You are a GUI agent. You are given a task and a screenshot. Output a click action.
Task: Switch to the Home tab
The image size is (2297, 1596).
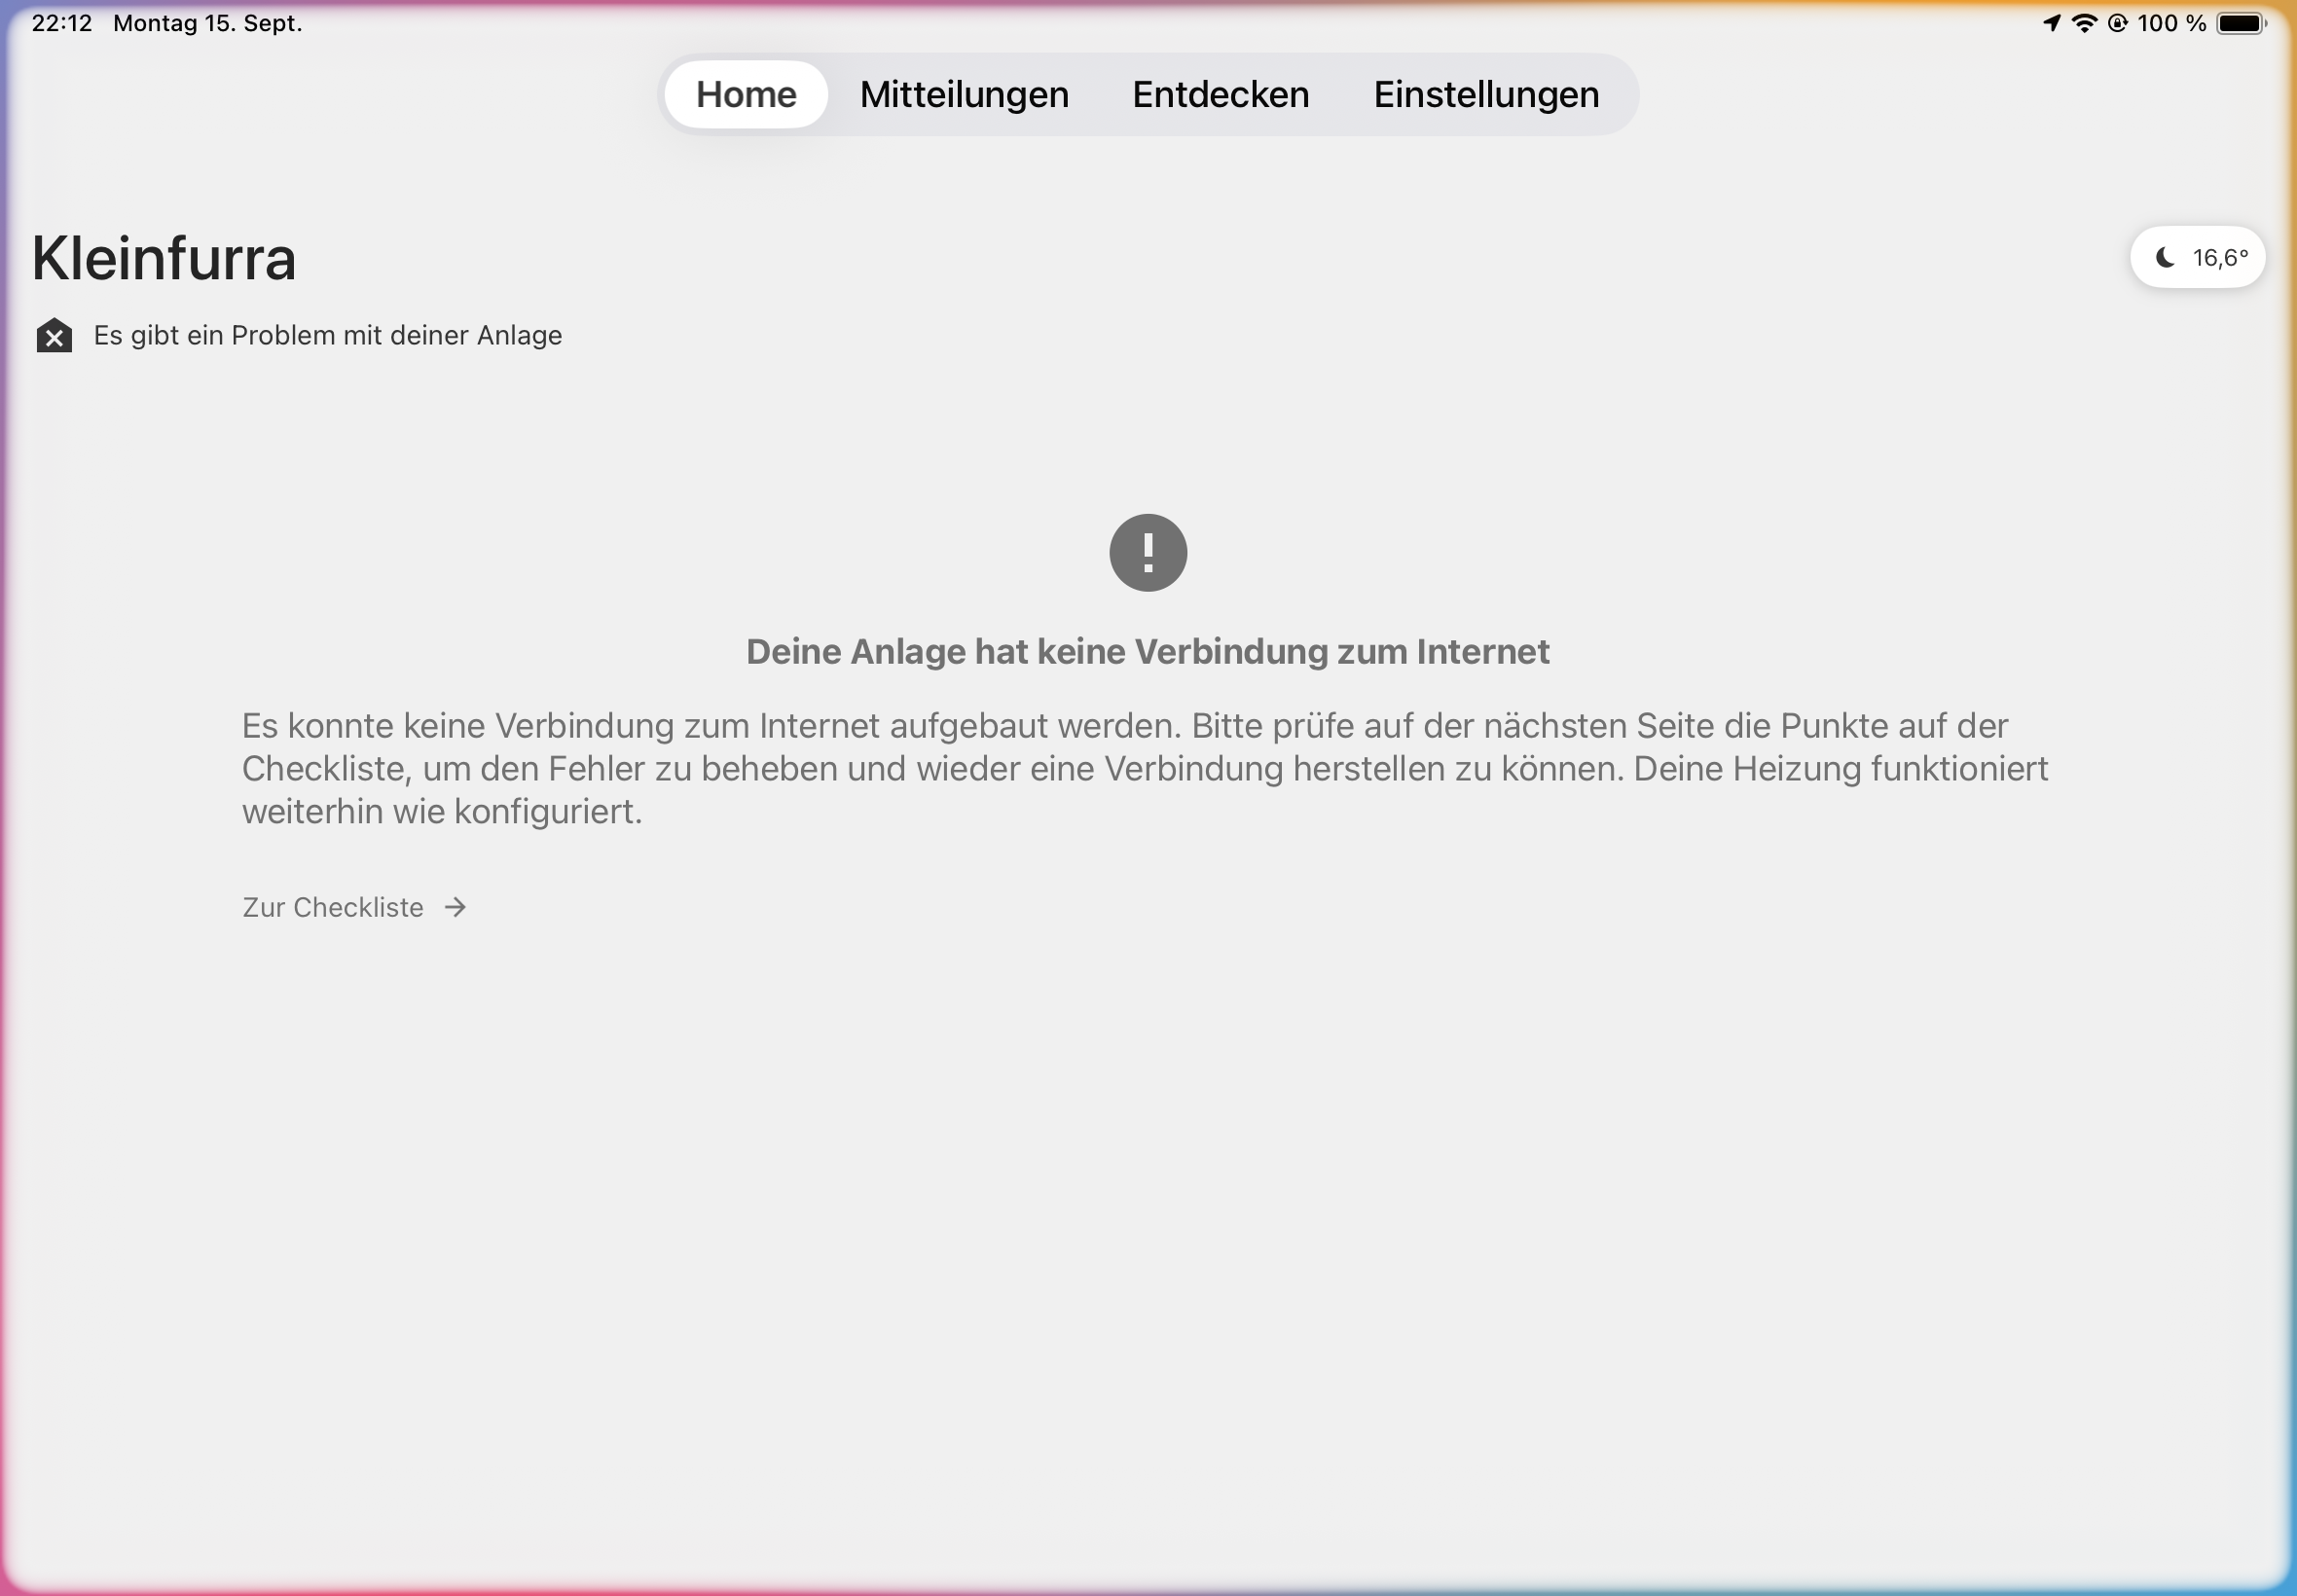tap(746, 94)
